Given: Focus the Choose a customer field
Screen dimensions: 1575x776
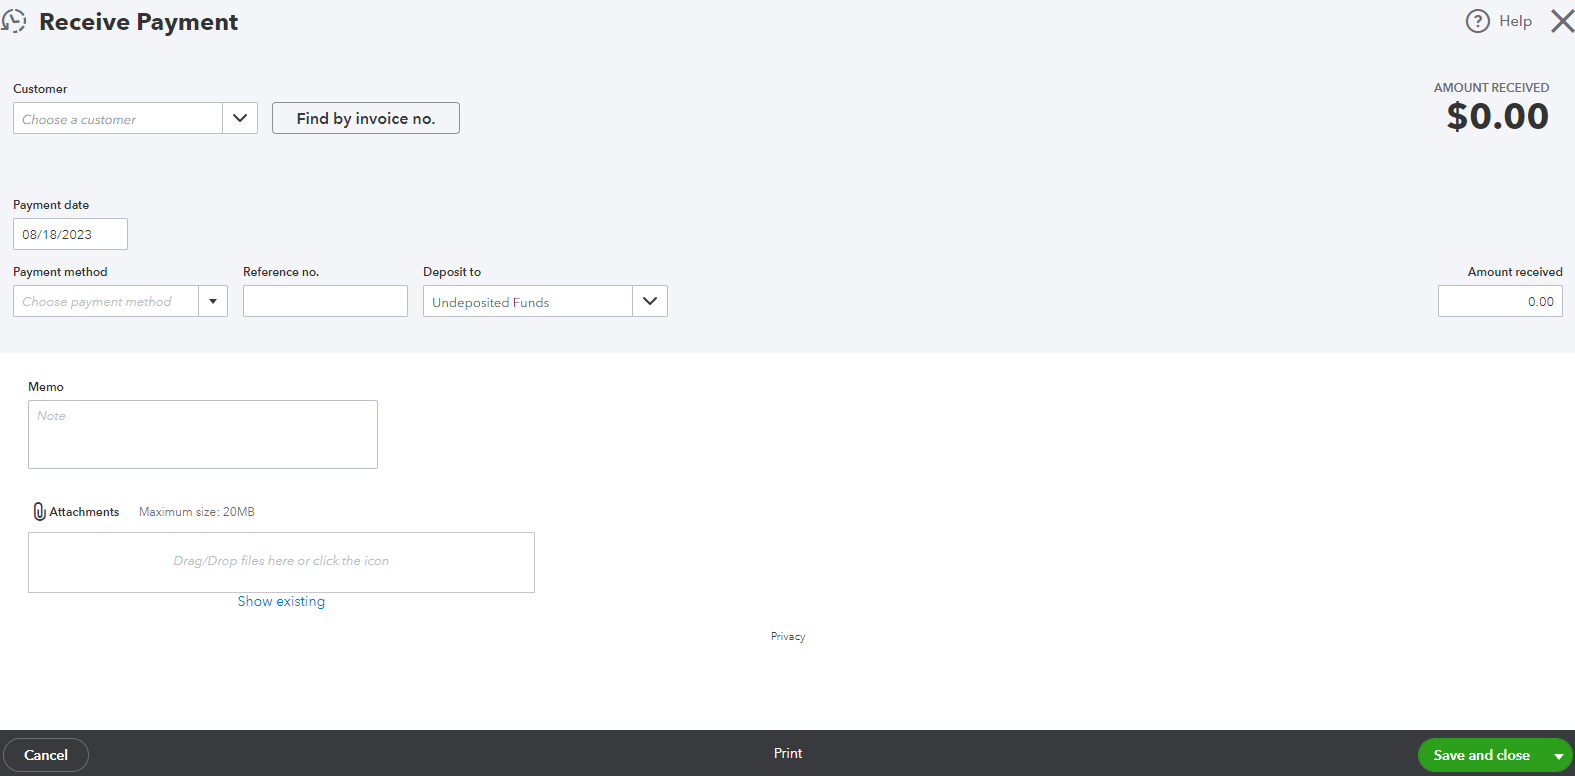Looking at the screenshot, I should tap(118, 118).
